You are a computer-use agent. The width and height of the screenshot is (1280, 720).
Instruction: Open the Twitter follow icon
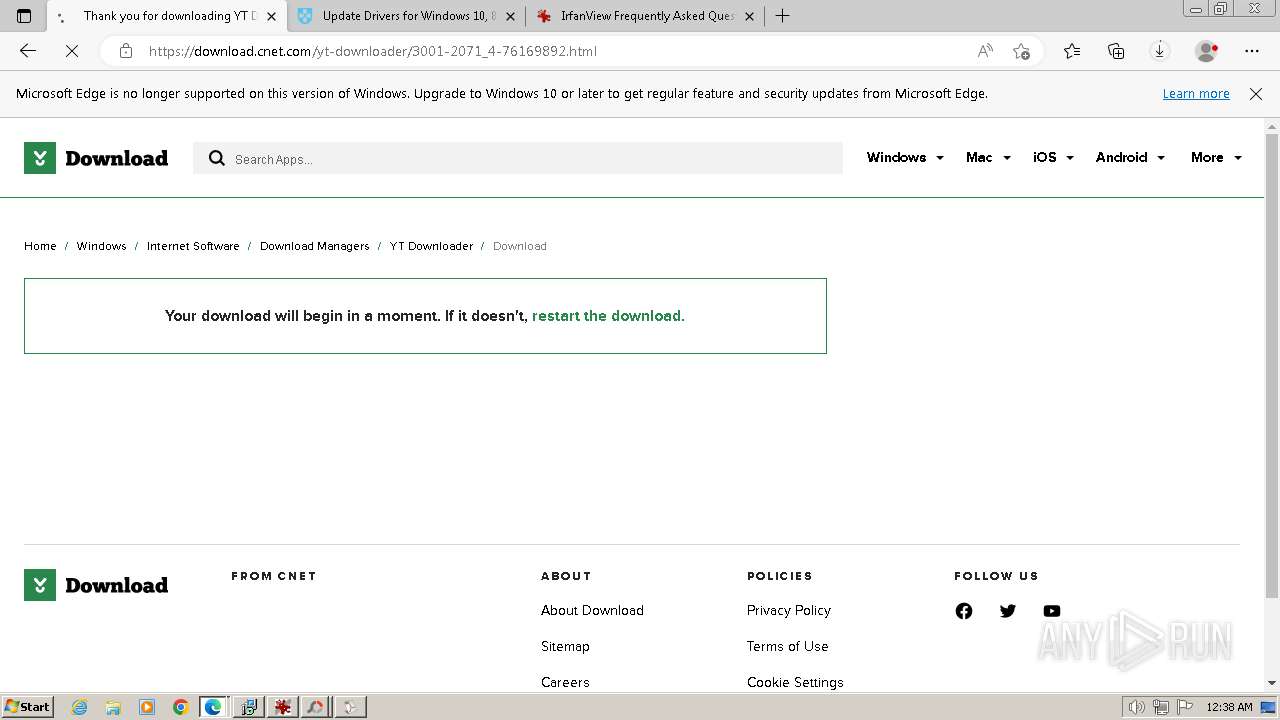point(1008,611)
